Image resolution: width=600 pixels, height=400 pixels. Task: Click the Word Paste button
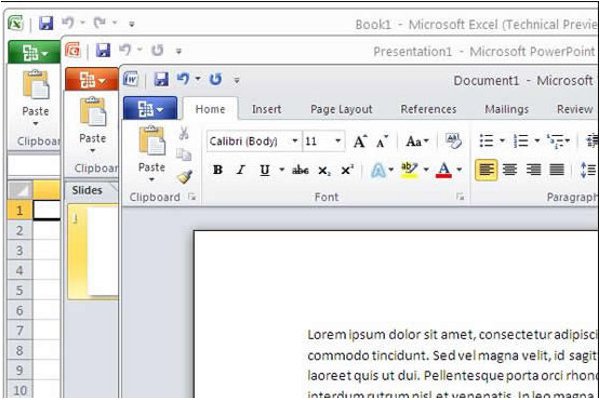[152, 154]
